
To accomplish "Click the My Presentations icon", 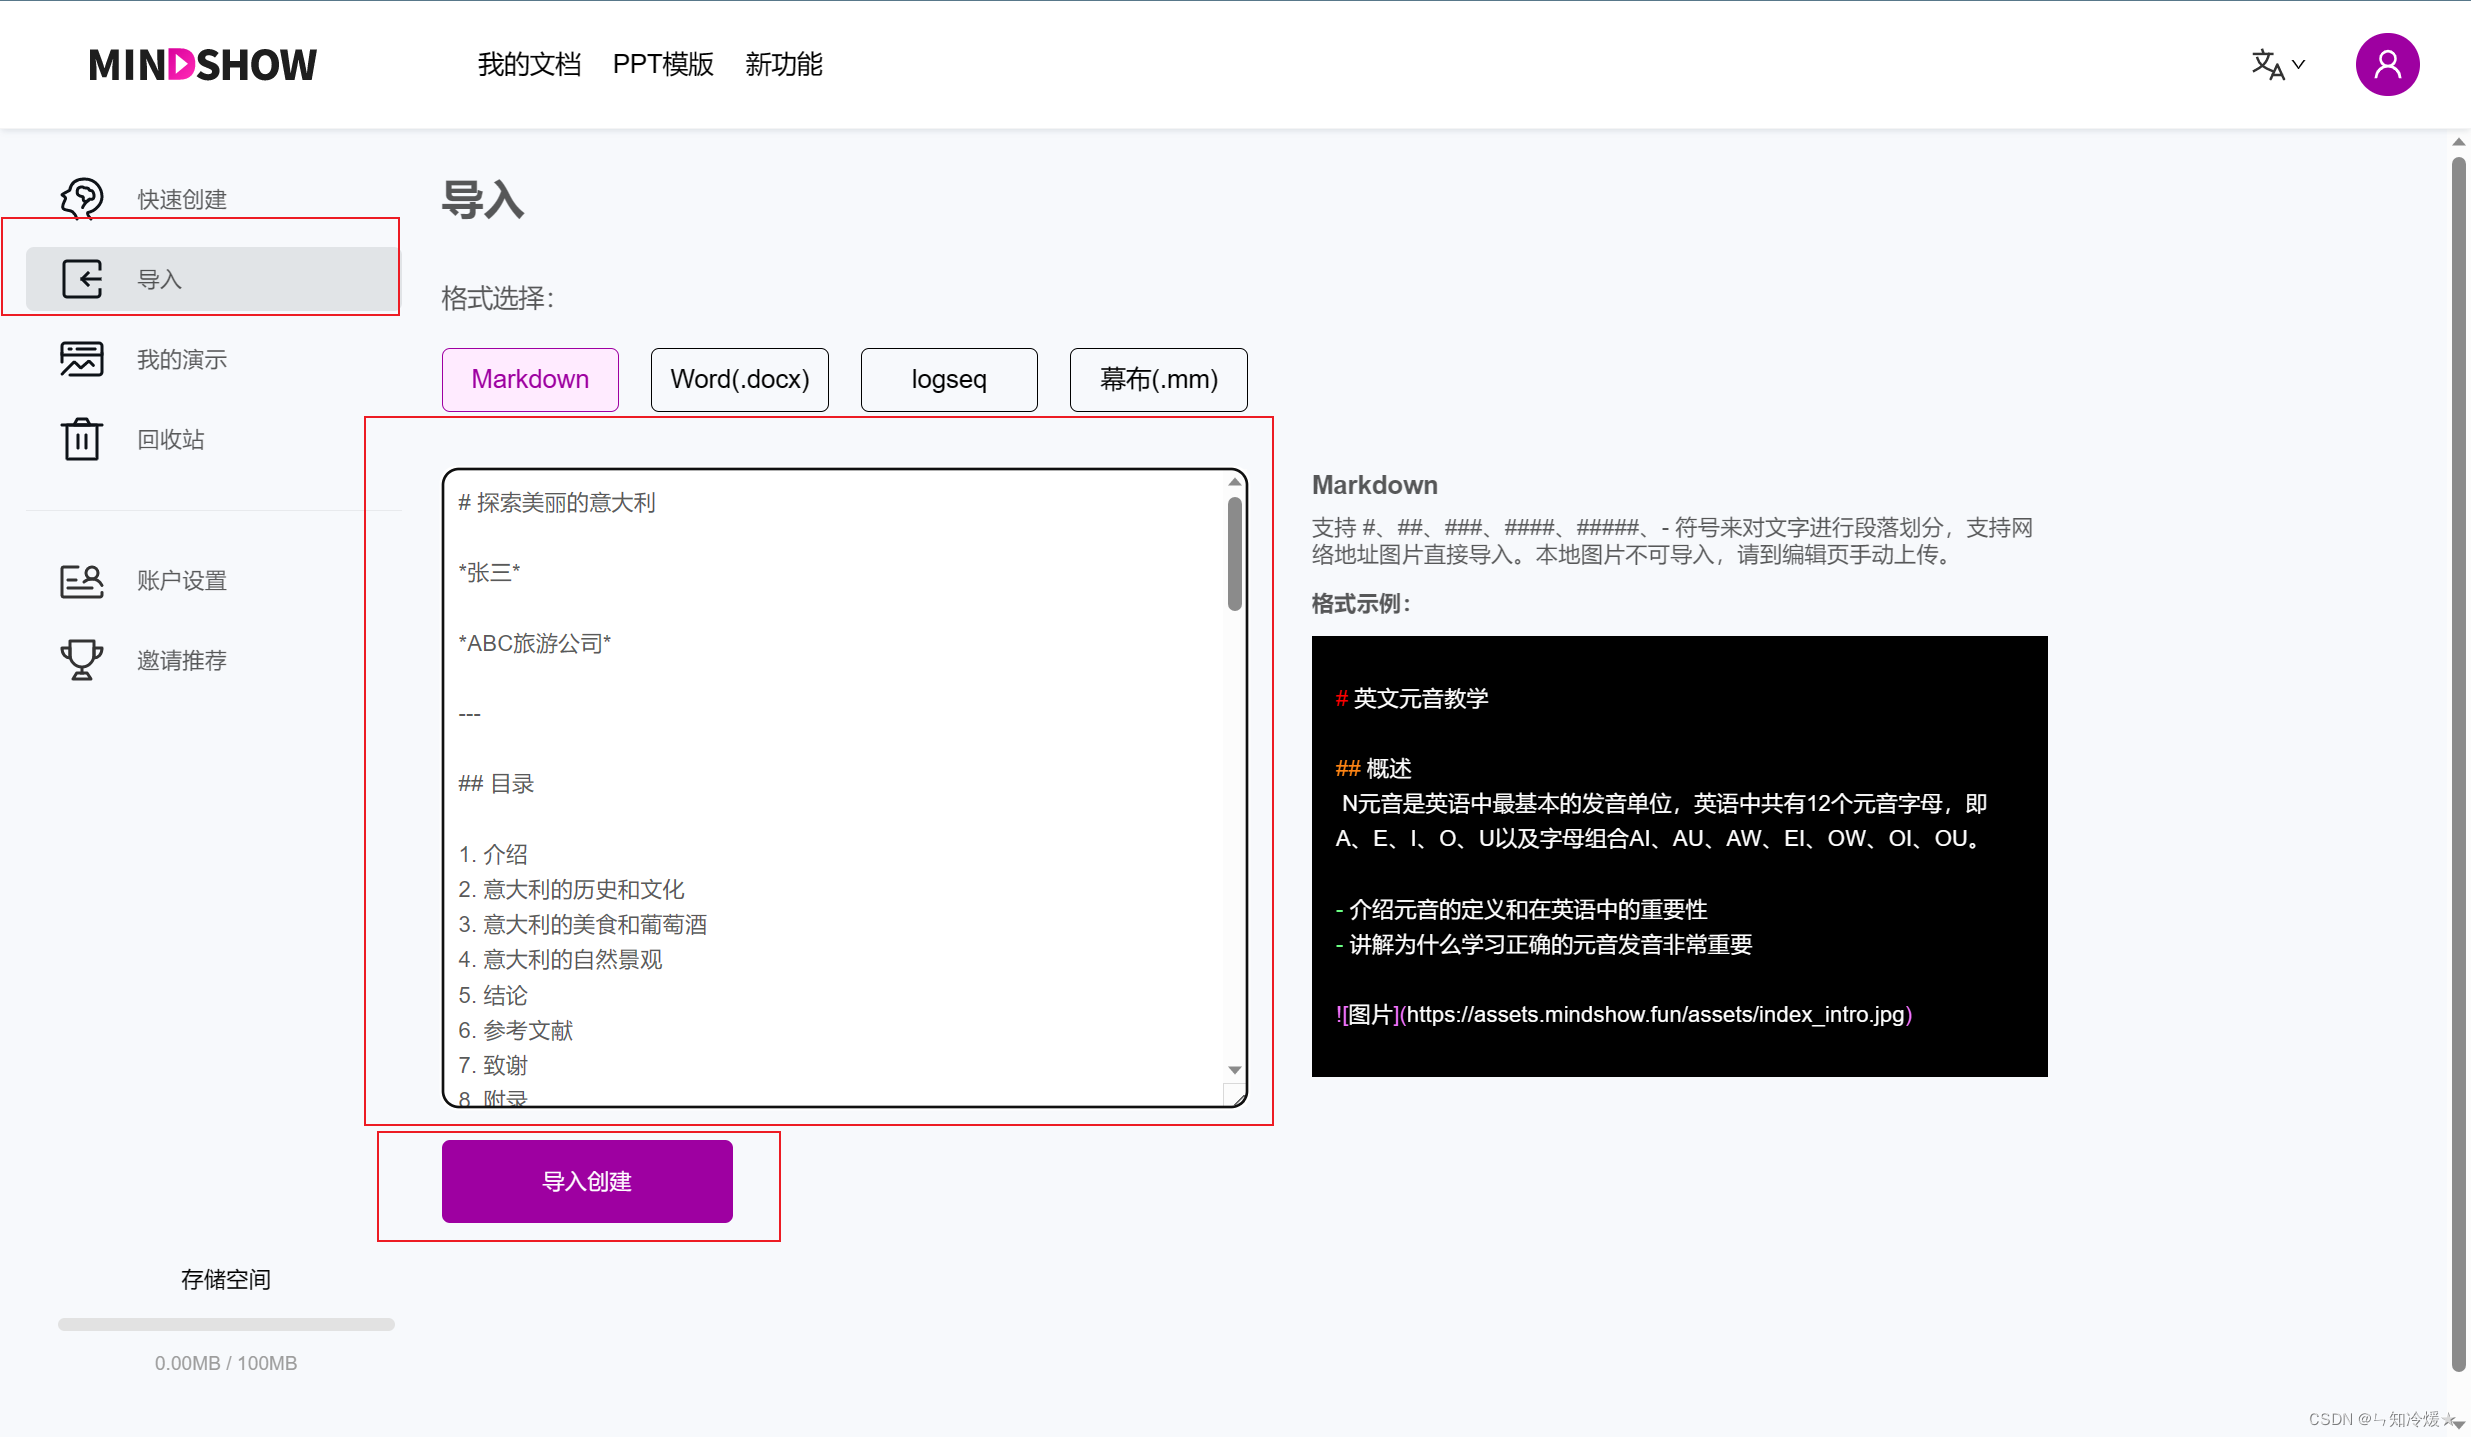I will tap(81, 359).
